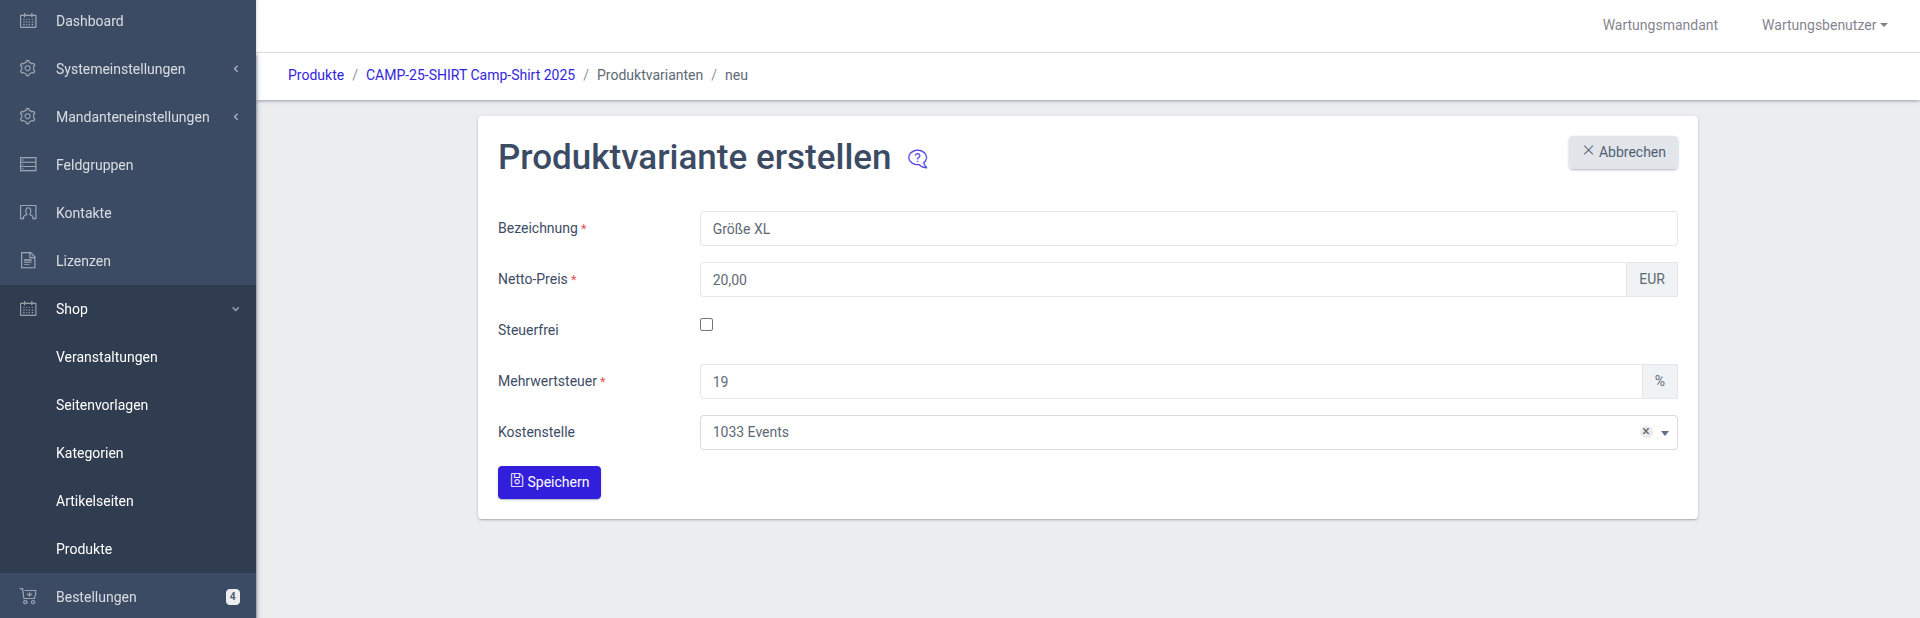Open CAMP-25-SHIRT breadcrumb link
Image resolution: width=1920 pixels, height=618 pixels.
pos(470,75)
